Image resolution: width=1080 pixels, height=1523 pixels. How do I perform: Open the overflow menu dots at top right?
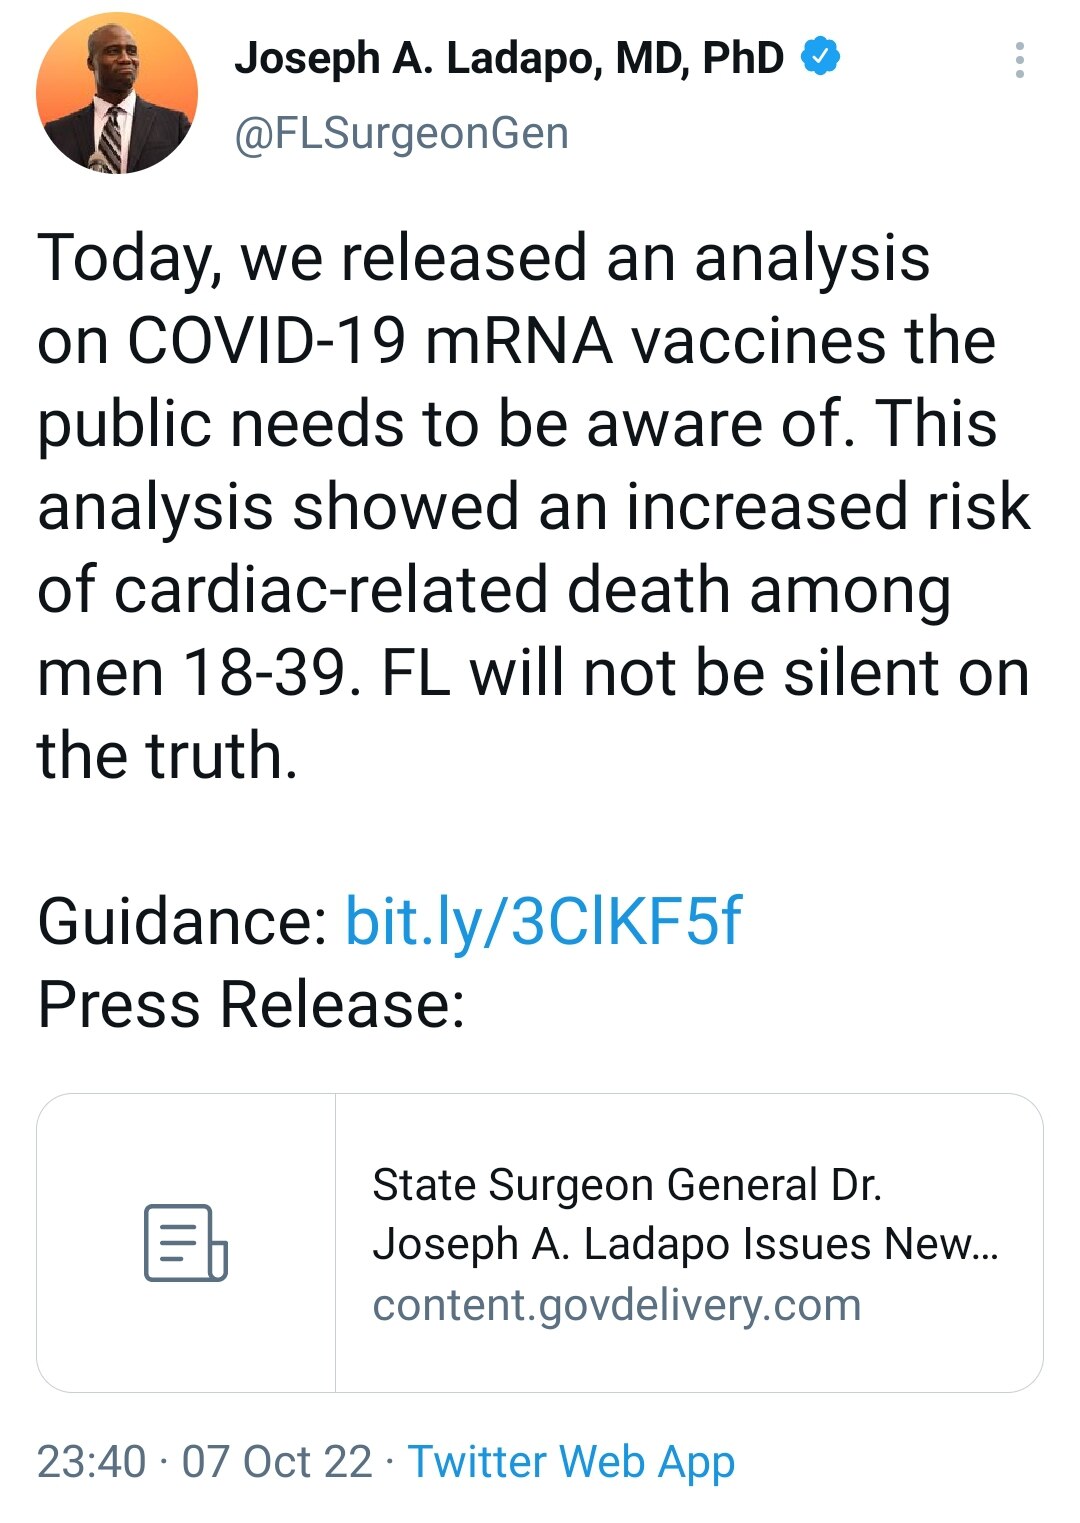(x=1021, y=62)
